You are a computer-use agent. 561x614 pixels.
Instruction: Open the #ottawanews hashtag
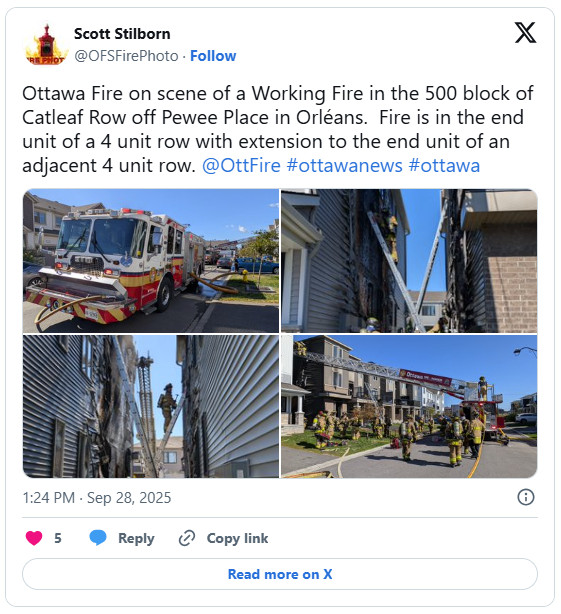coord(345,165)
